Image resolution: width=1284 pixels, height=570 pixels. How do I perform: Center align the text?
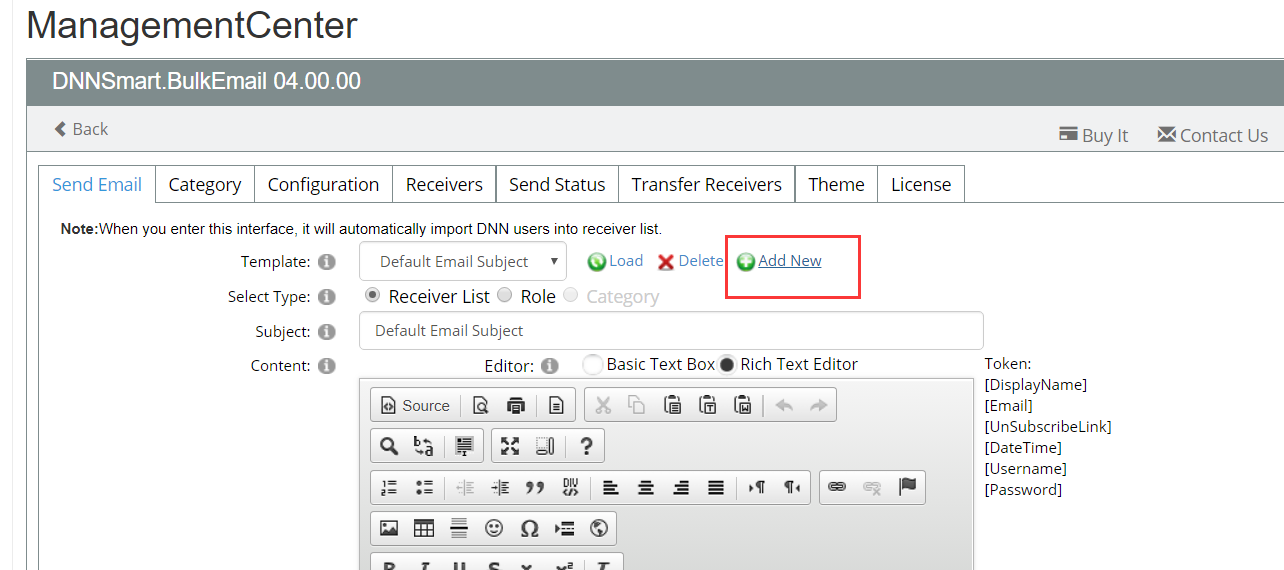[646, 487]
